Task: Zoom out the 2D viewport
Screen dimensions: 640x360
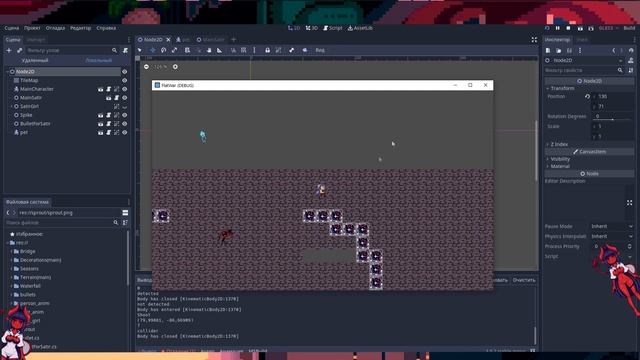Action: (x=147, y=67)
